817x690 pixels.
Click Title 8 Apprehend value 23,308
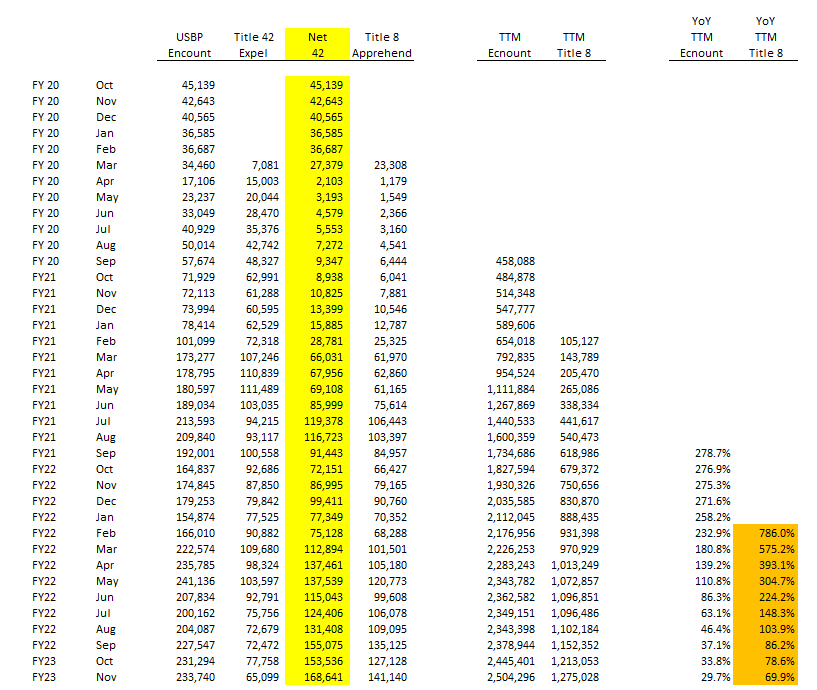click(x=390, y=165)
